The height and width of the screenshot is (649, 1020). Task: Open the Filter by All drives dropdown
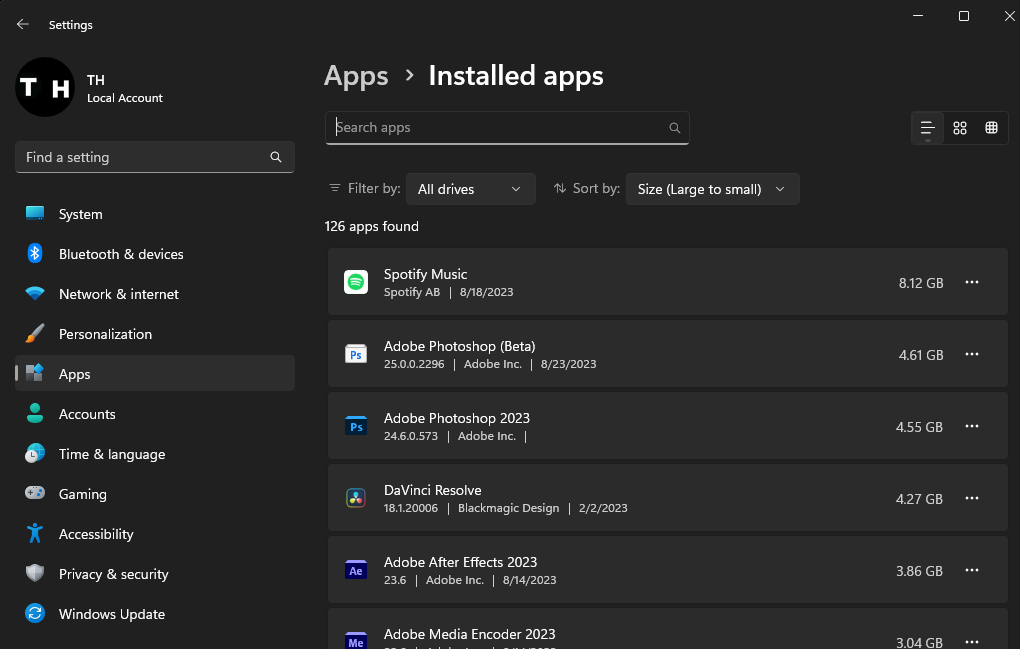point(470,189)
